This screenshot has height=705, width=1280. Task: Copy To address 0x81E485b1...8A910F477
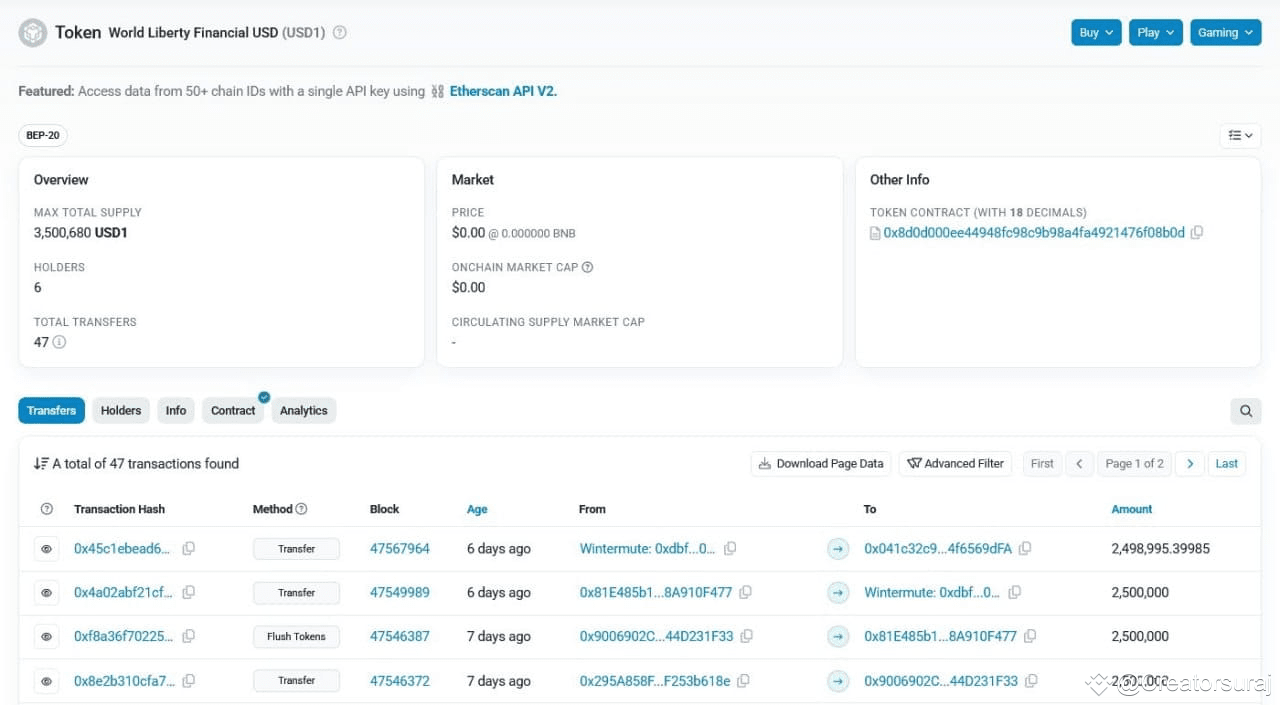click(x=1030, y=636)
